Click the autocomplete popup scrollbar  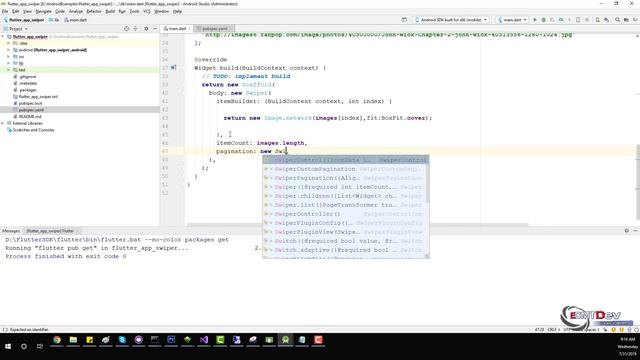tap(427, 184)
